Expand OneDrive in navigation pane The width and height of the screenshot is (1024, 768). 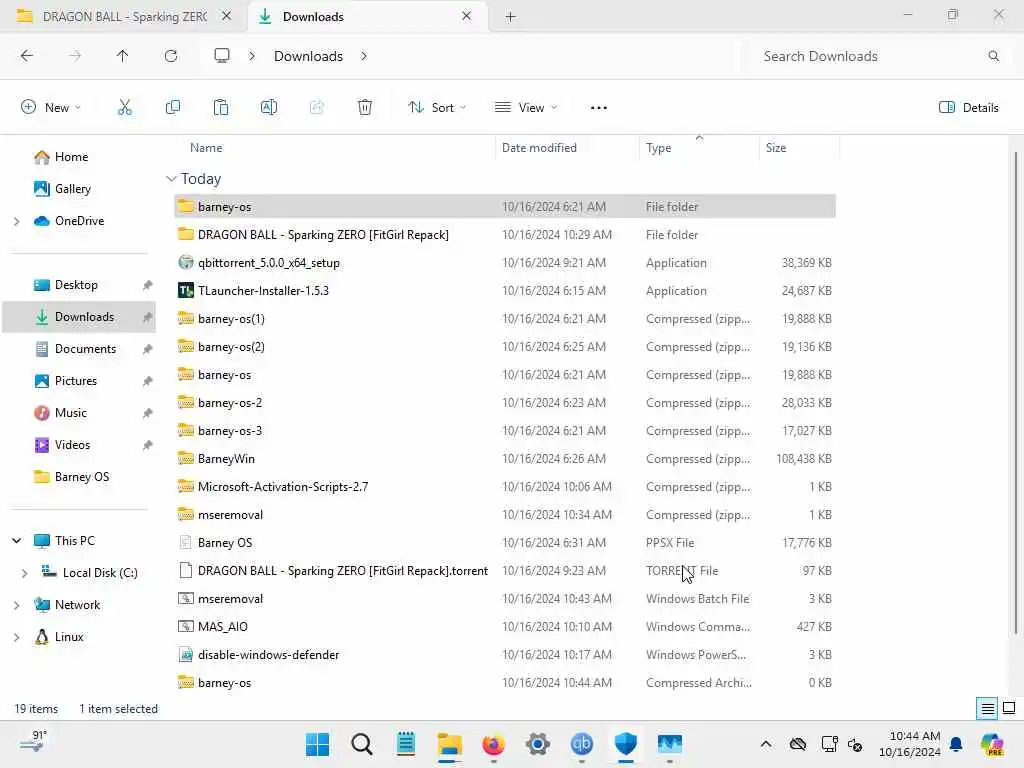click(16, 221)
